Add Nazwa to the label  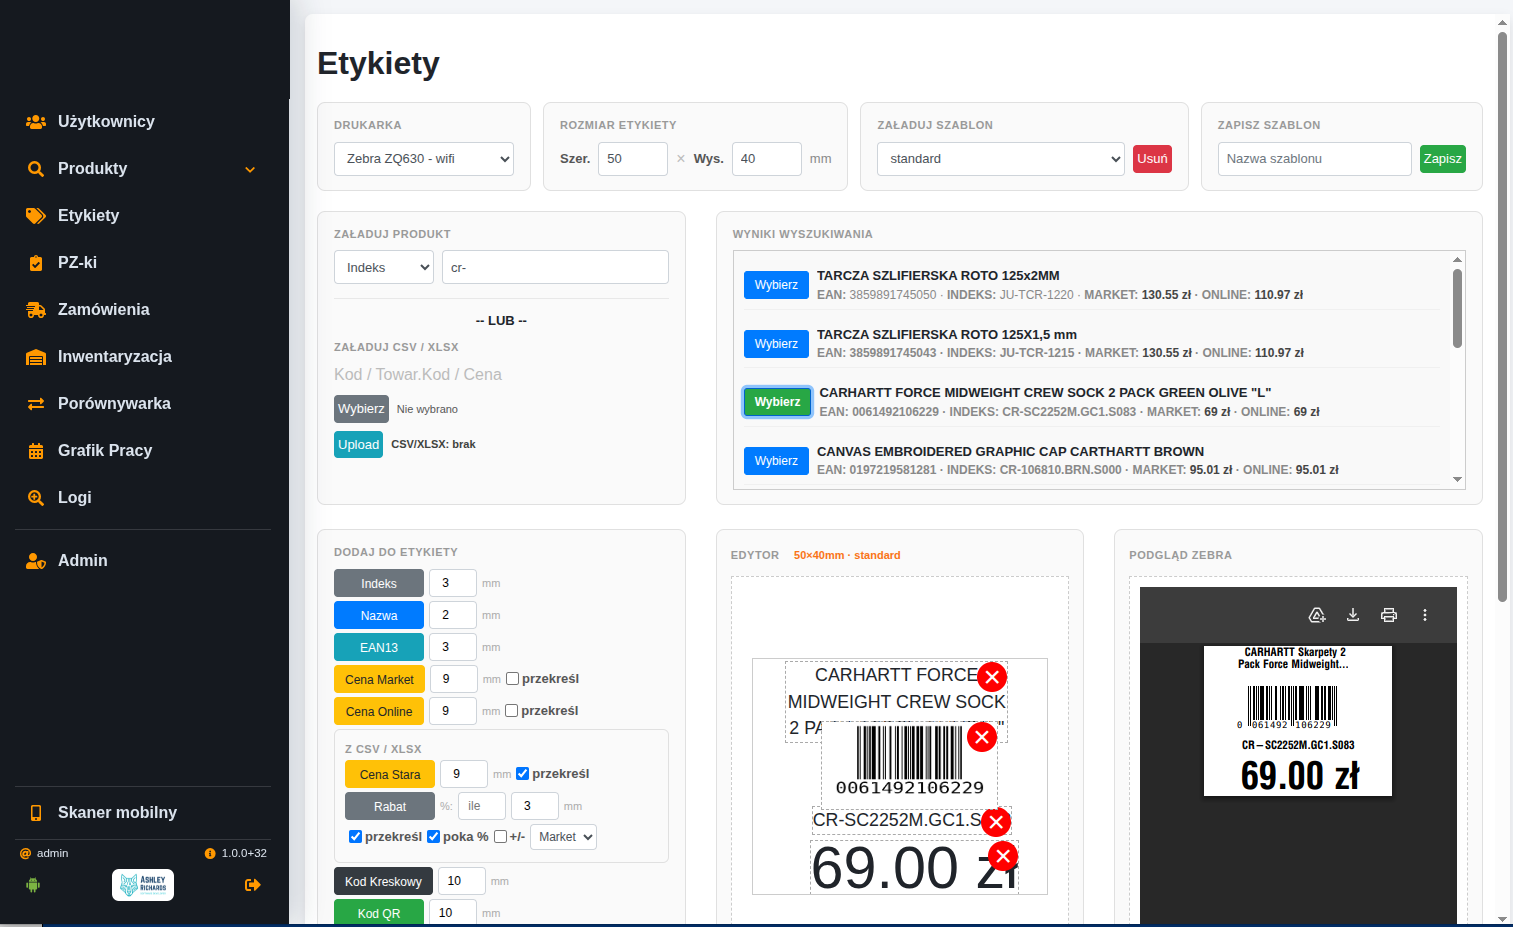click(x=379, y=616)
